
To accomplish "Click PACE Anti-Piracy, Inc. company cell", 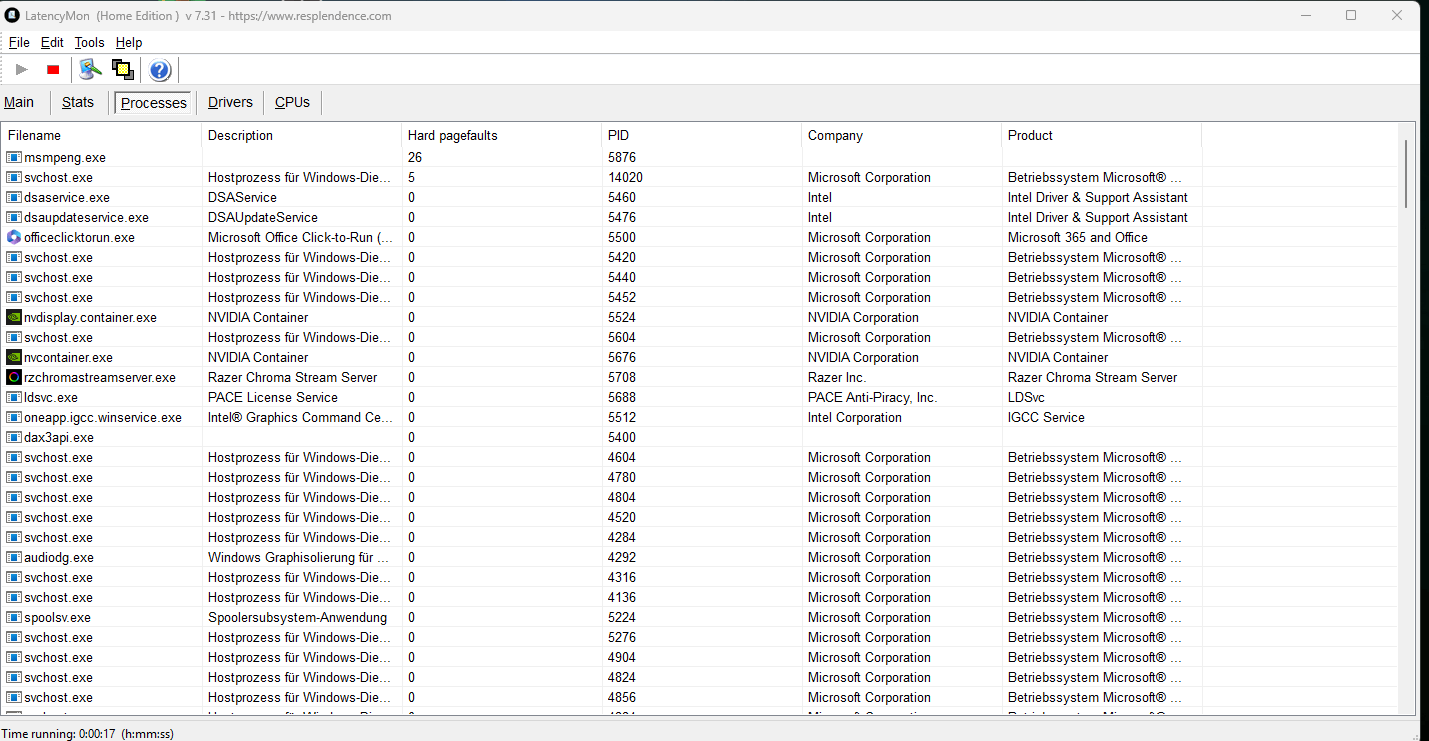I will click(x=873, y=397).
